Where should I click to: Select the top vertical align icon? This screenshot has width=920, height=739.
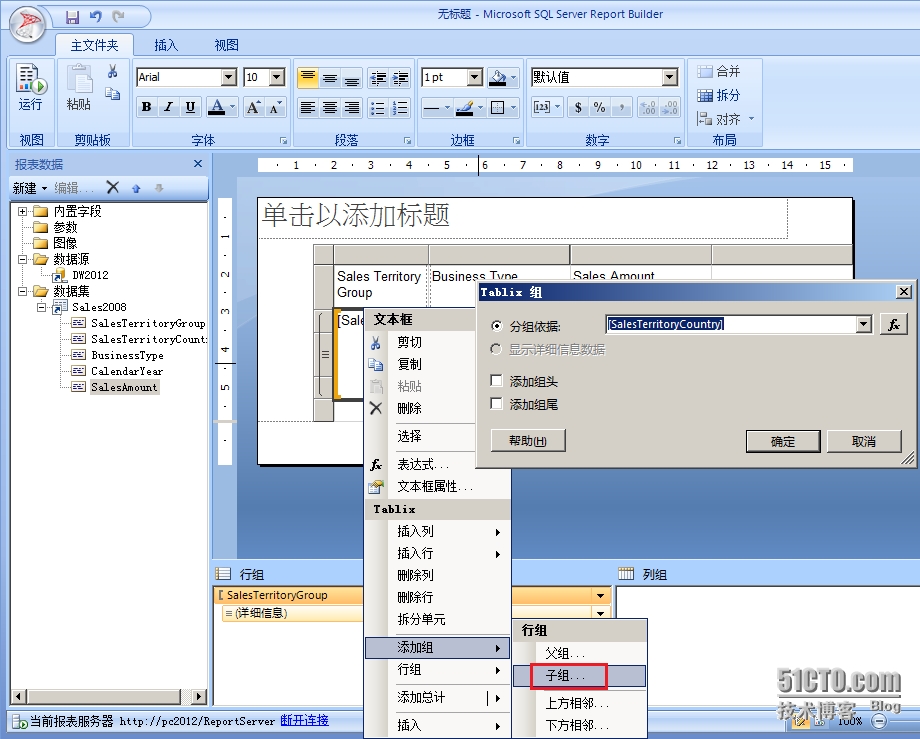(307, 77)
